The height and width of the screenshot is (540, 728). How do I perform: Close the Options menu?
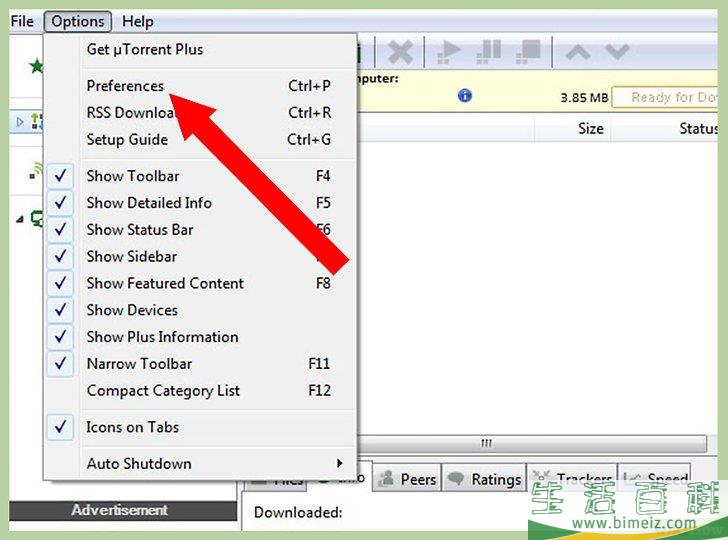pyautogui.click(x=78, y=21)
